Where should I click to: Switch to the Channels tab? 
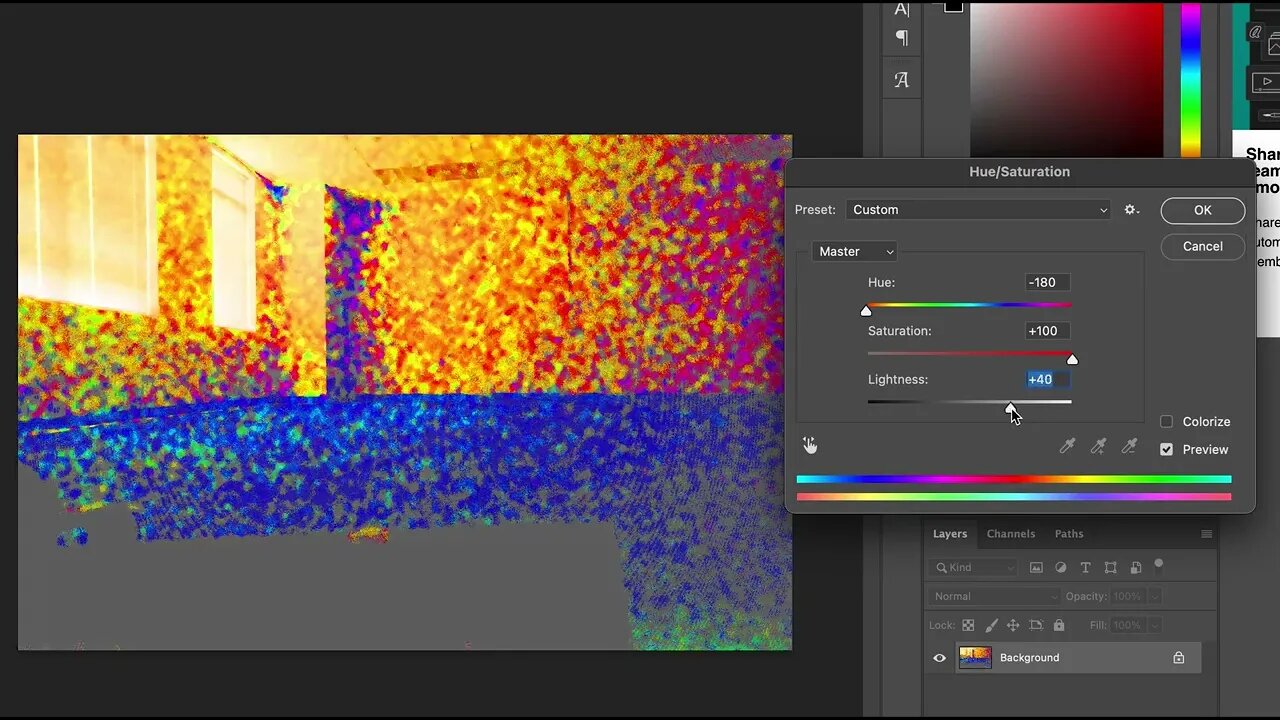click(x=1011, y=534)
